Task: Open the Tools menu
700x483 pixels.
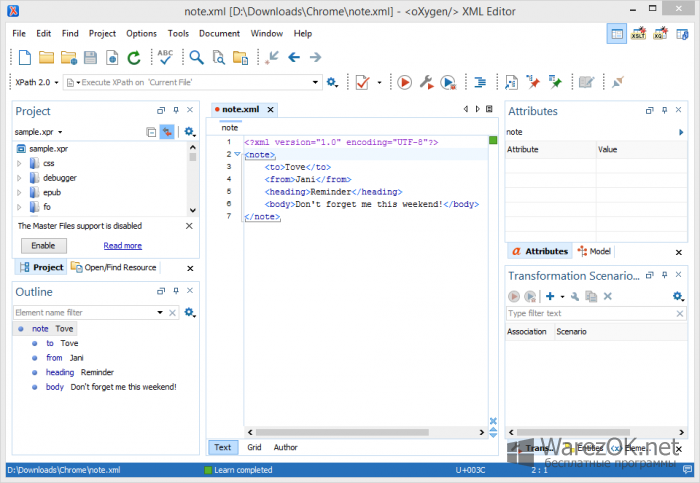Action: coord(178,33)
